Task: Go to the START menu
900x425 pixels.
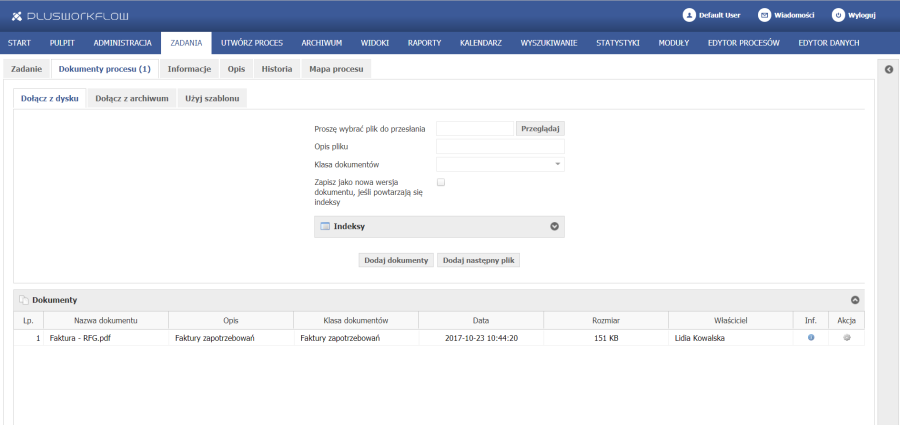Action: [x=20, y=43]
